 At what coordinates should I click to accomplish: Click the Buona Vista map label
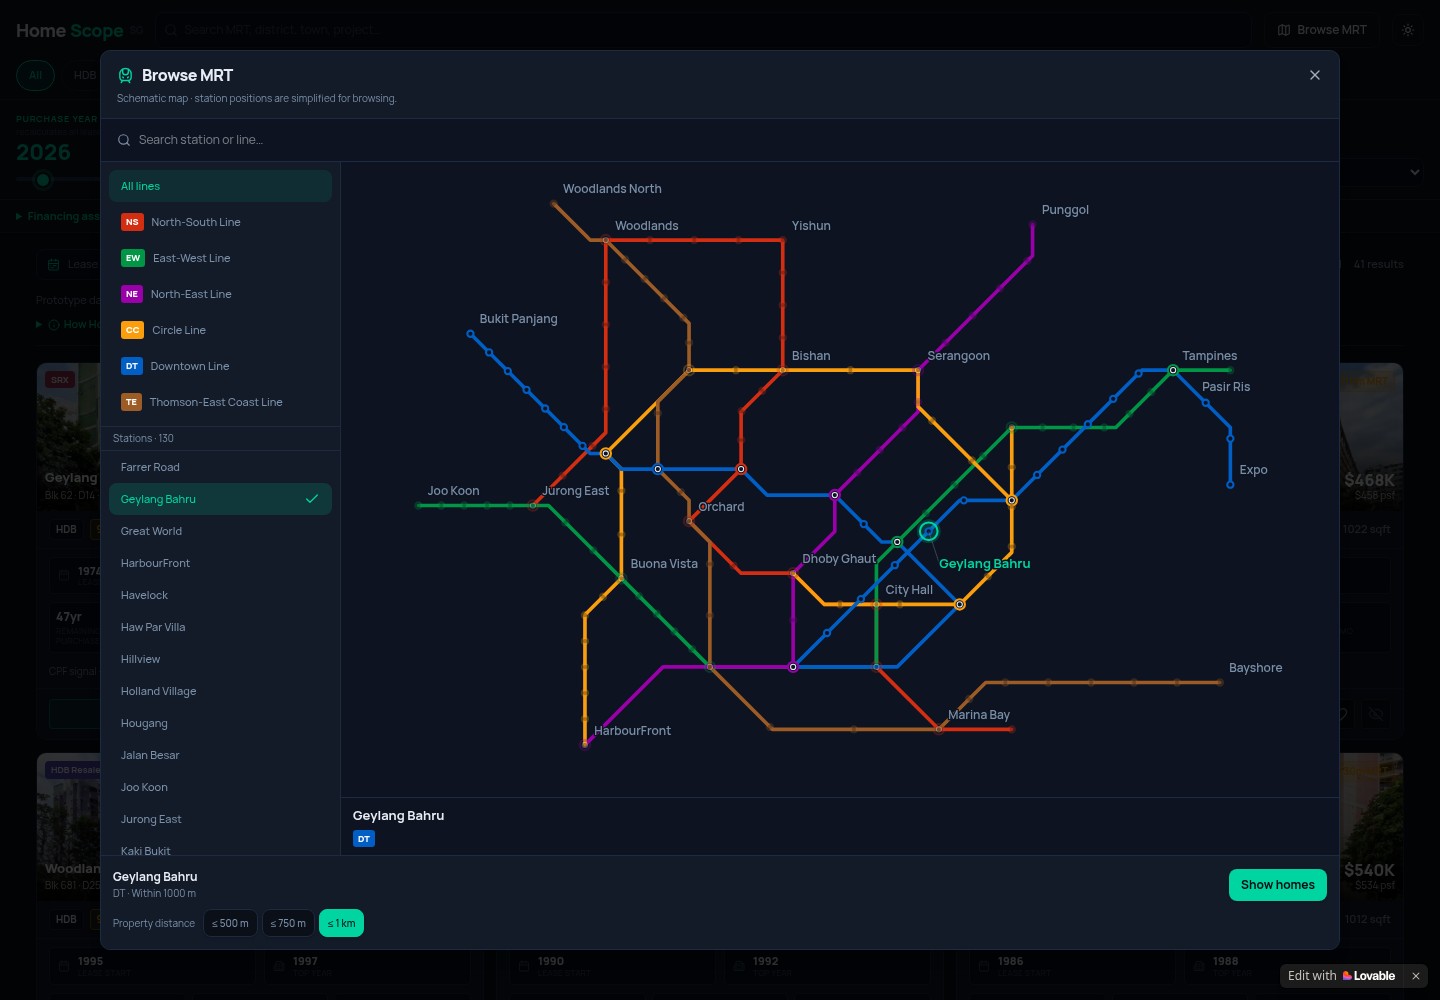pyautogui.click(x=664, y=564)
